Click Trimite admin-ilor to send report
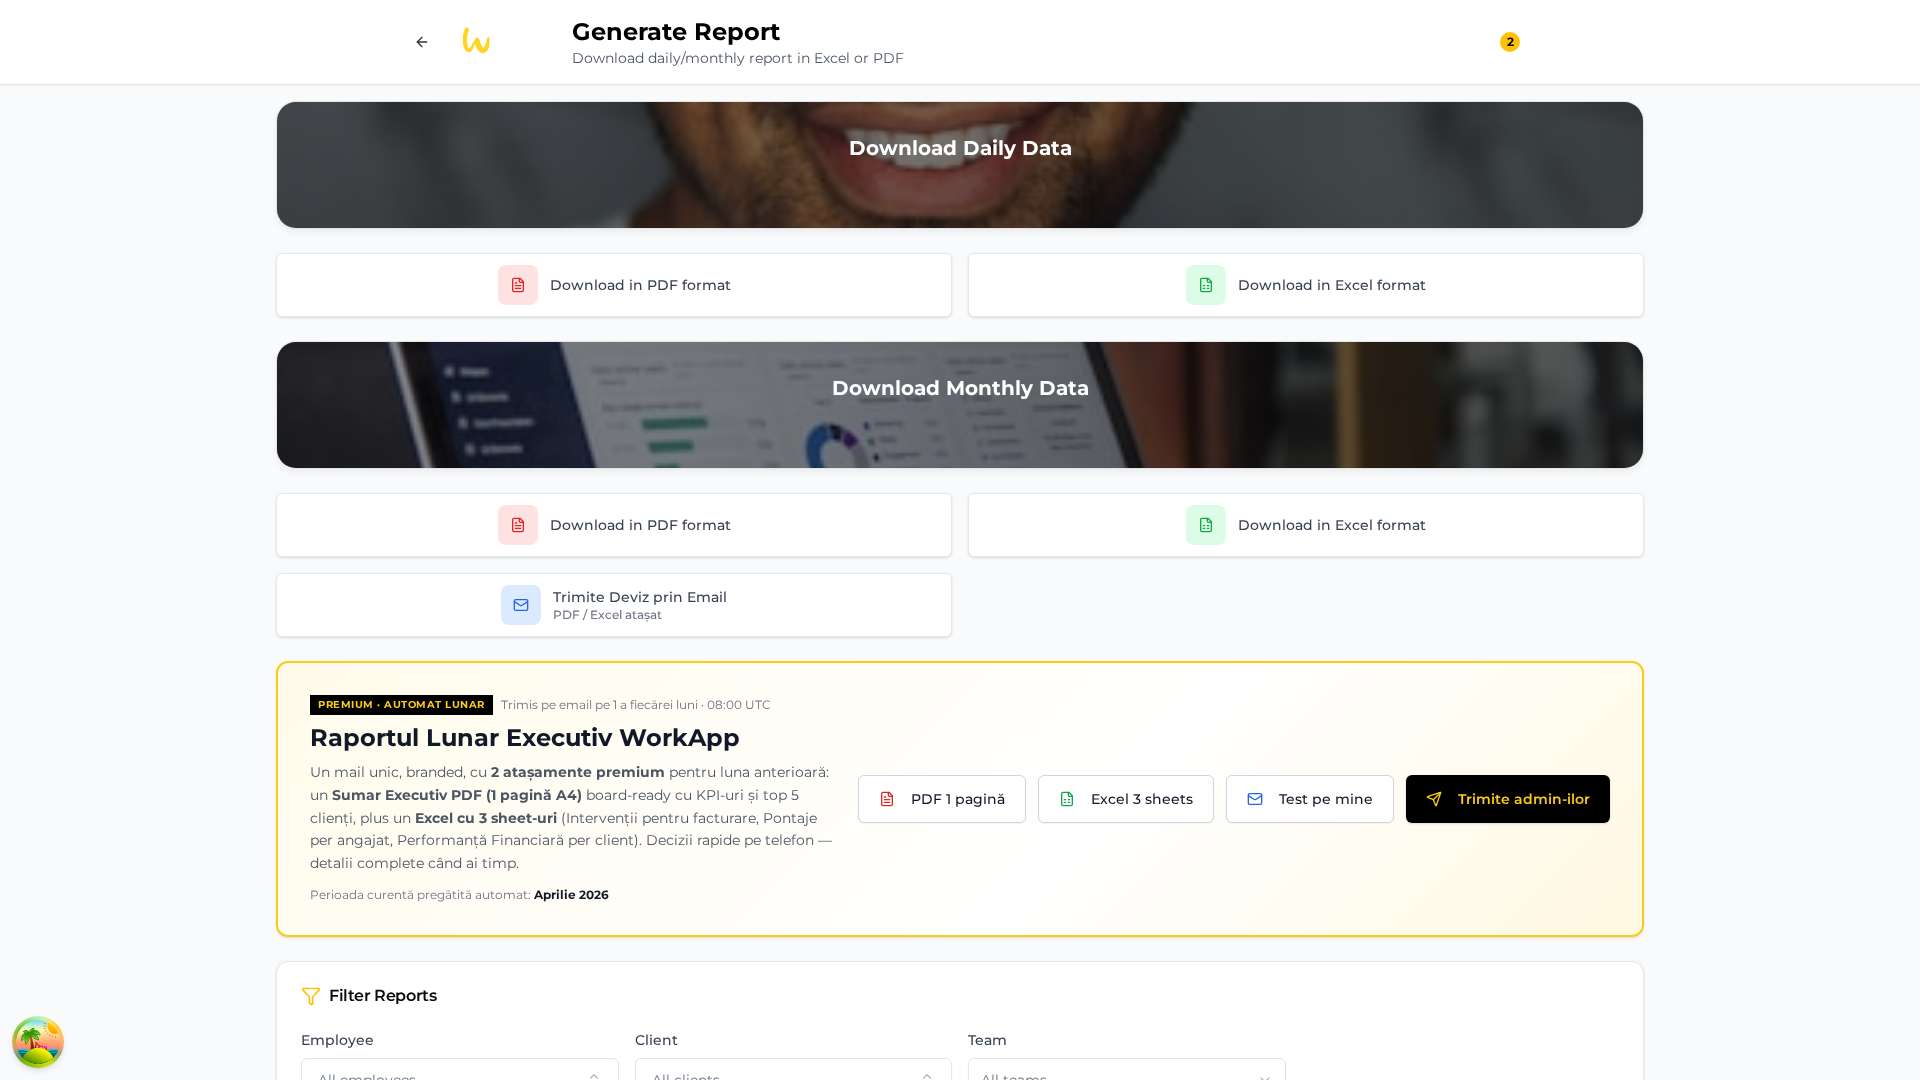Viewport: 1920px width, 1080px height. (1508, 799)
